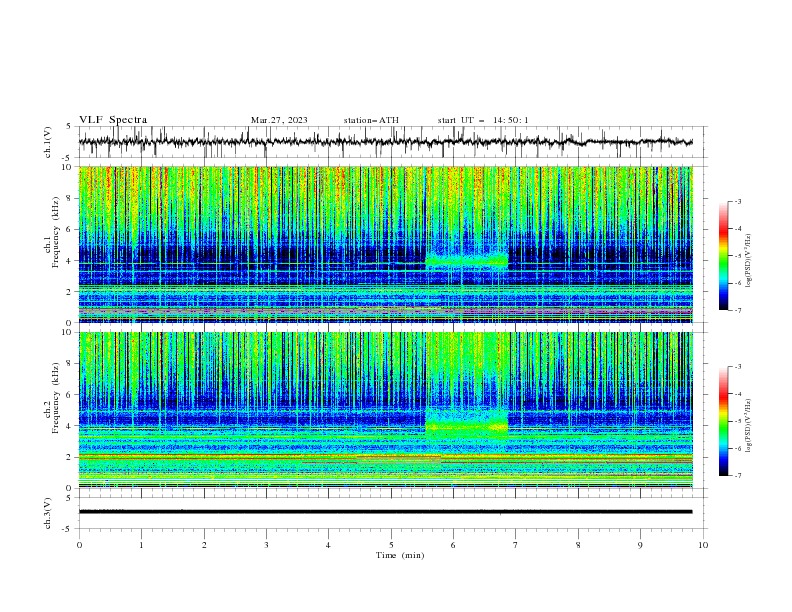Click the ch.2 PSD color bar

click(x=724, y=421)
